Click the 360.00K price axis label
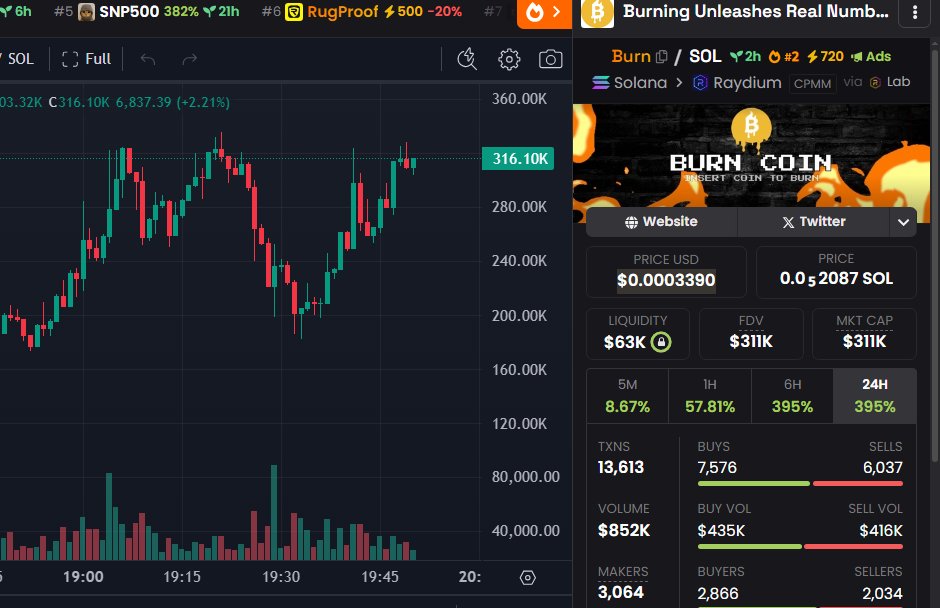This screenshot has height=608, width=940. coord(519,99)
